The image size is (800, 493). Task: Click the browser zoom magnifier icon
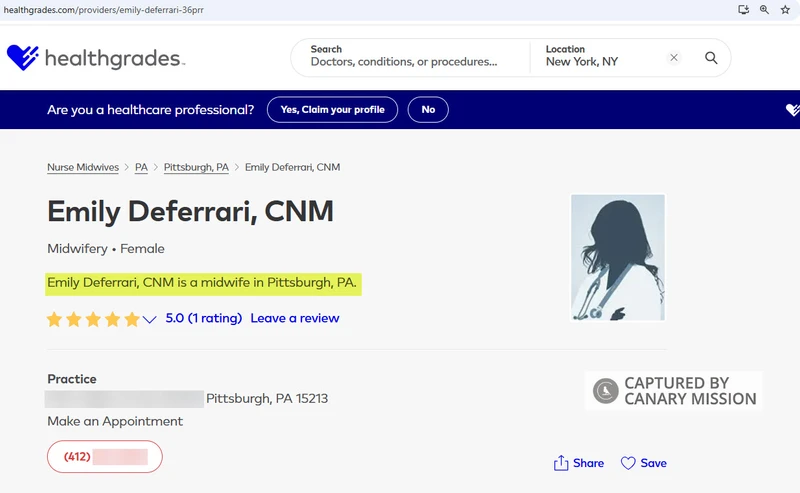[x=764, y=10]
